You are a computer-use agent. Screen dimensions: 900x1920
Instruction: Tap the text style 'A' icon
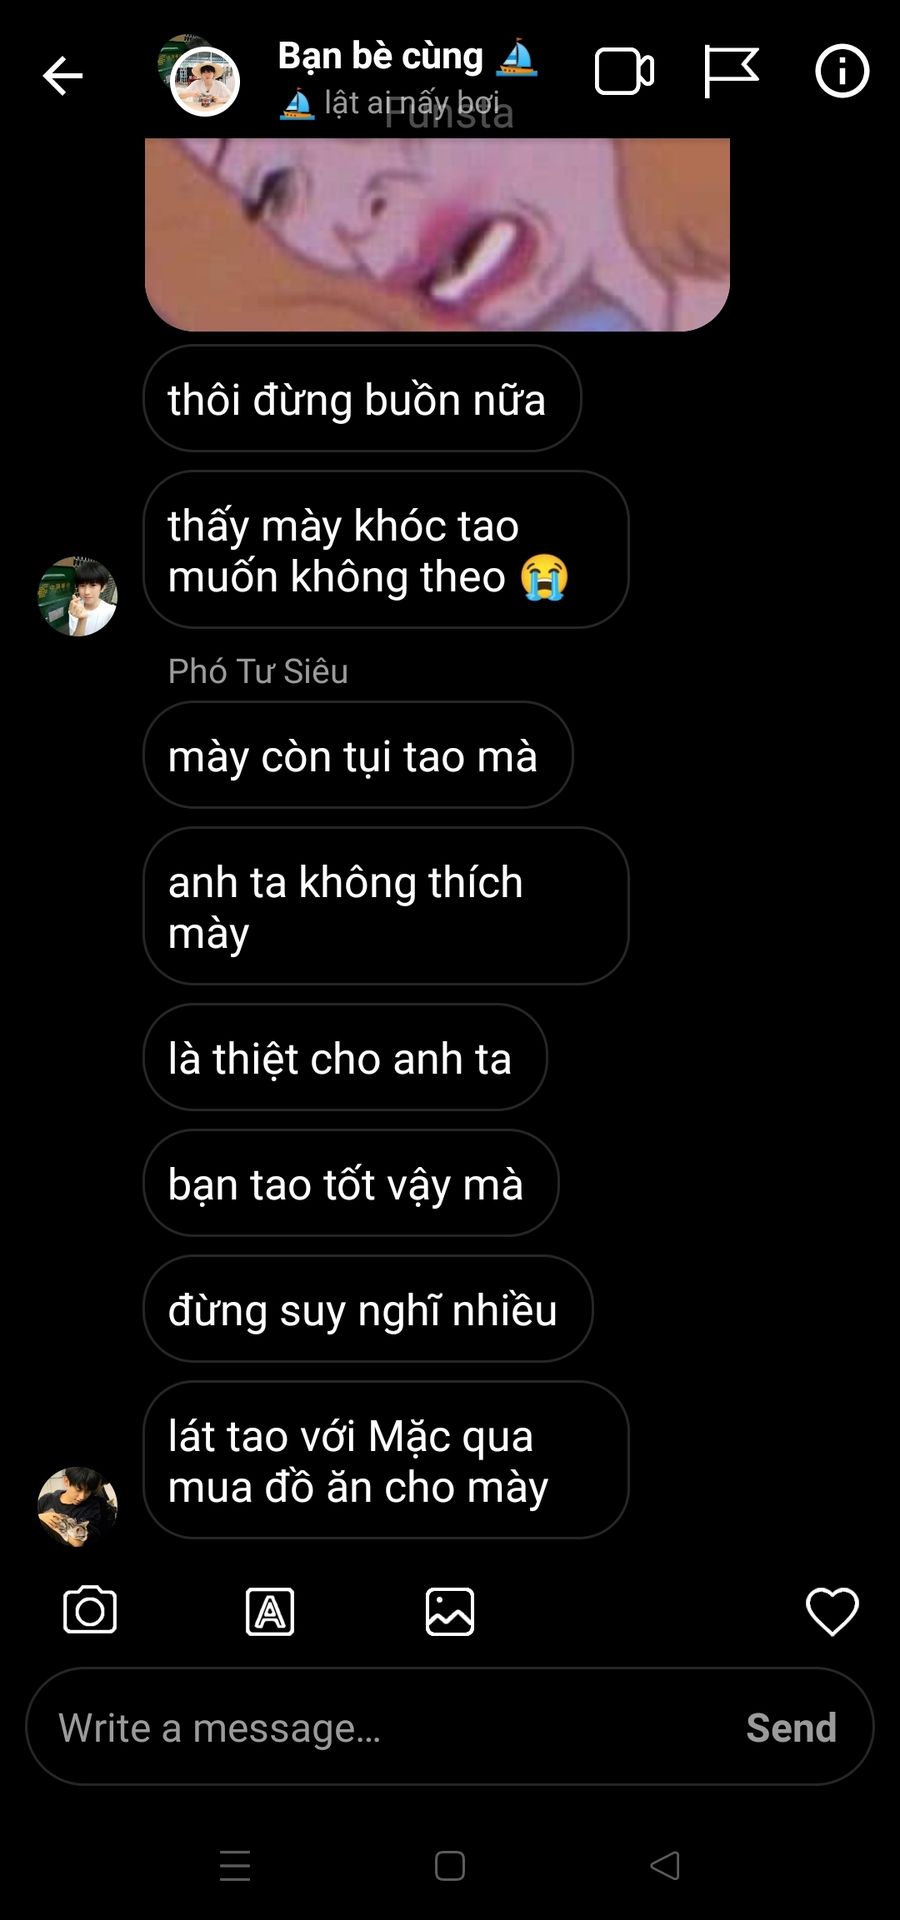pyautogui.click(x=270, y=1611)
